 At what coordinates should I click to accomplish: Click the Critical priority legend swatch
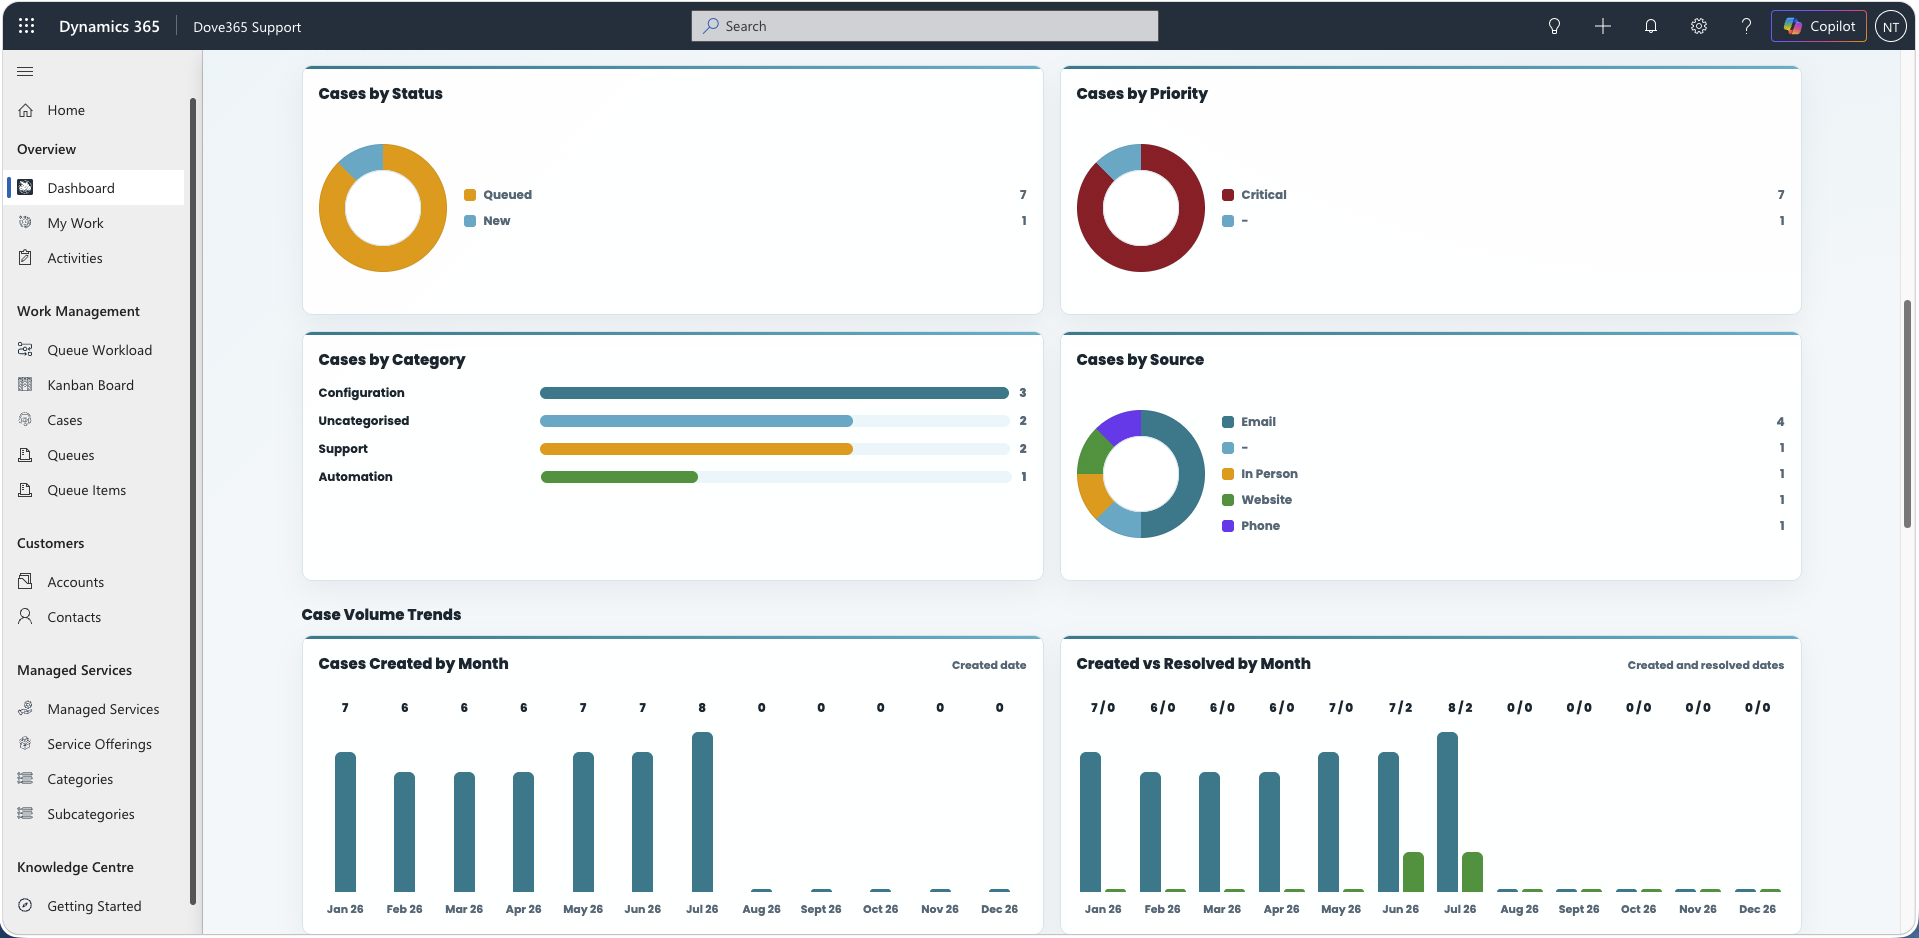click(1227, 195)
